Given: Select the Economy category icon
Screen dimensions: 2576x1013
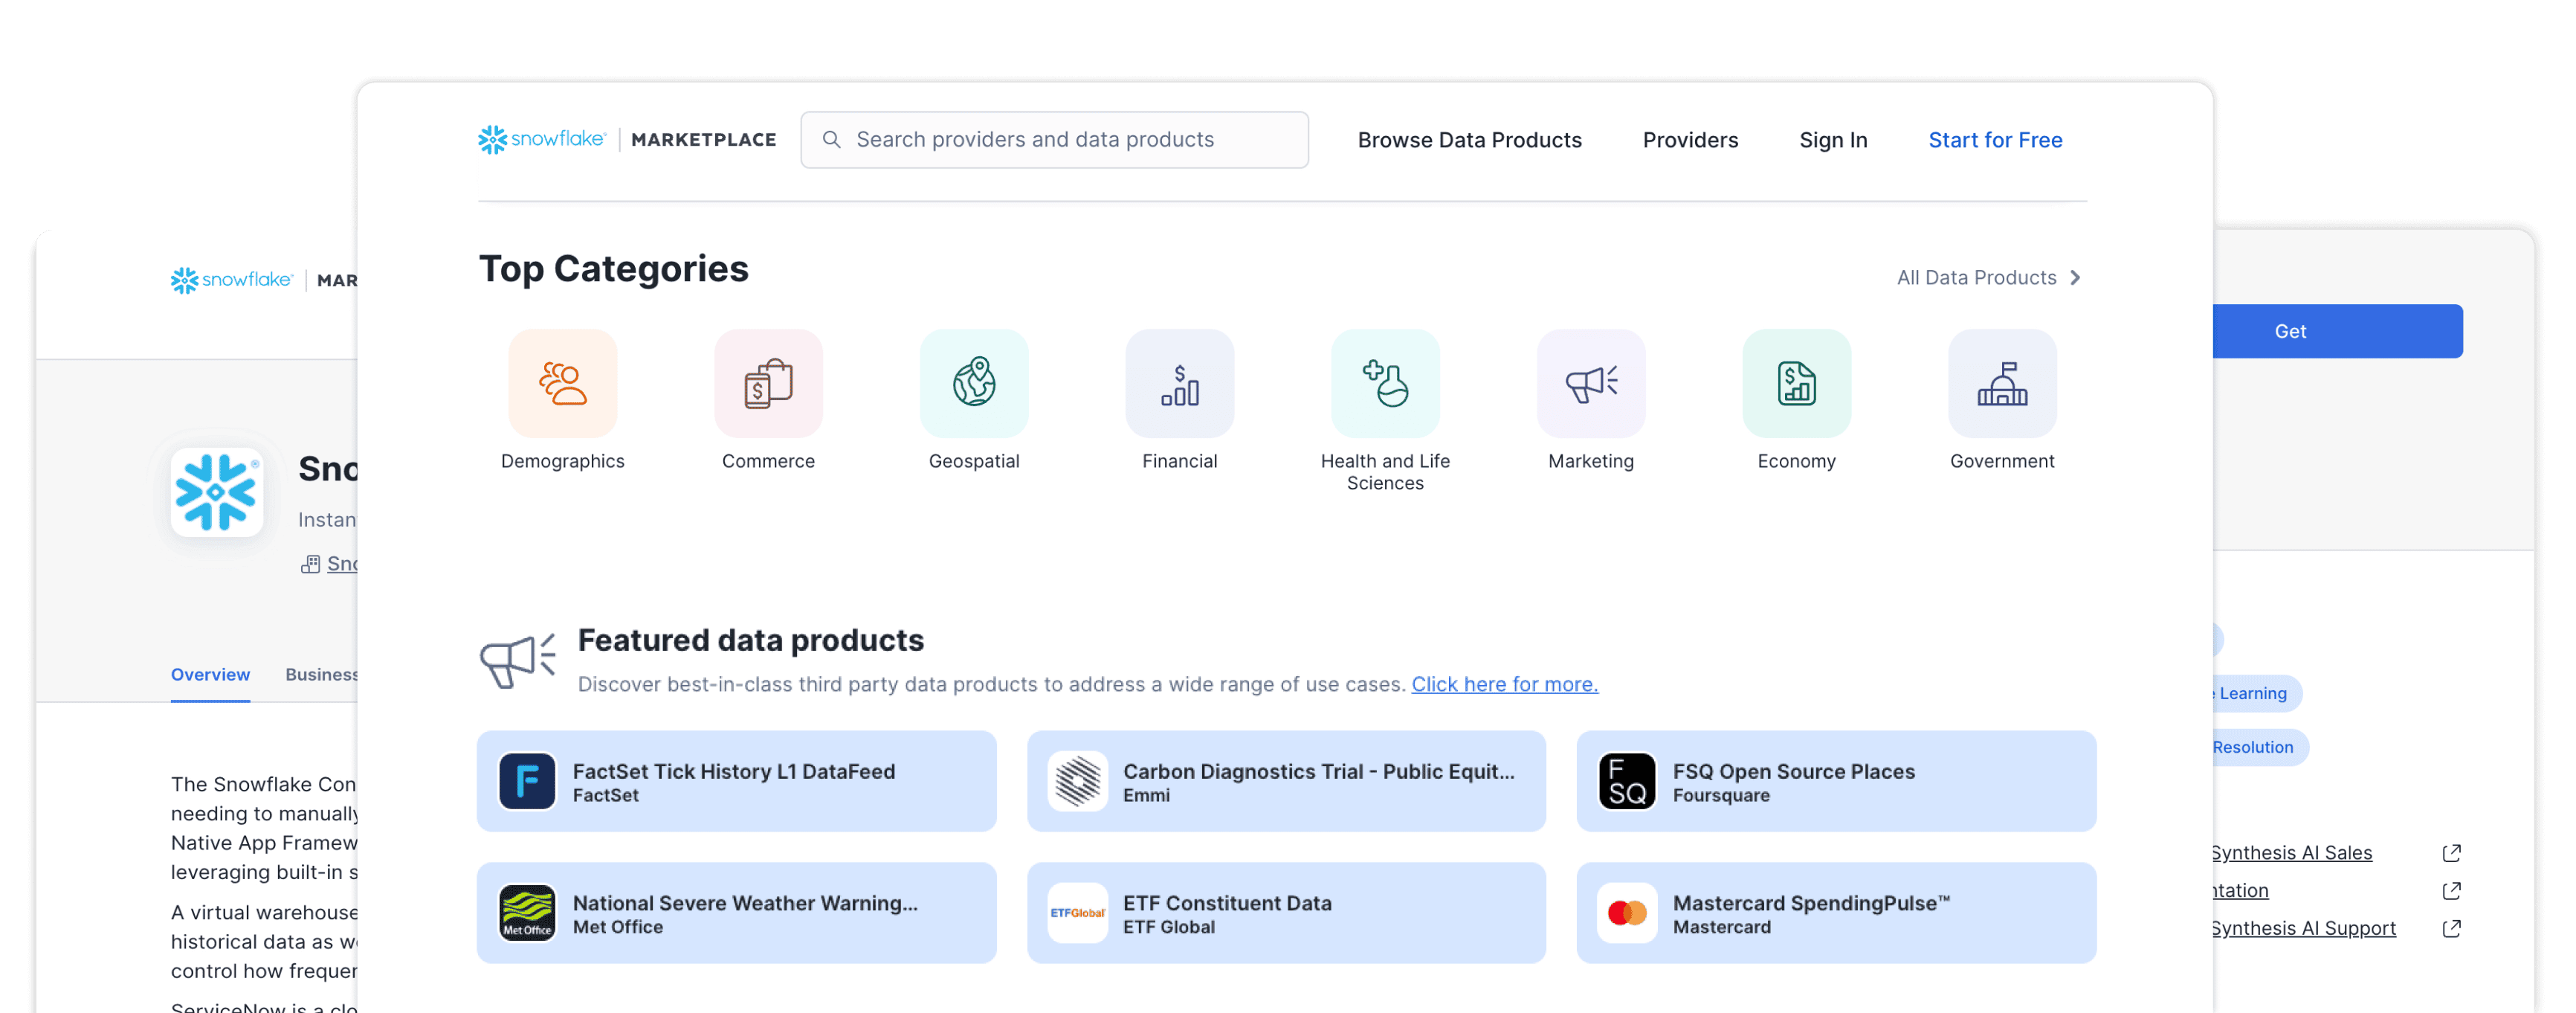Looking at the screenshot, I should pos(1797,383).
